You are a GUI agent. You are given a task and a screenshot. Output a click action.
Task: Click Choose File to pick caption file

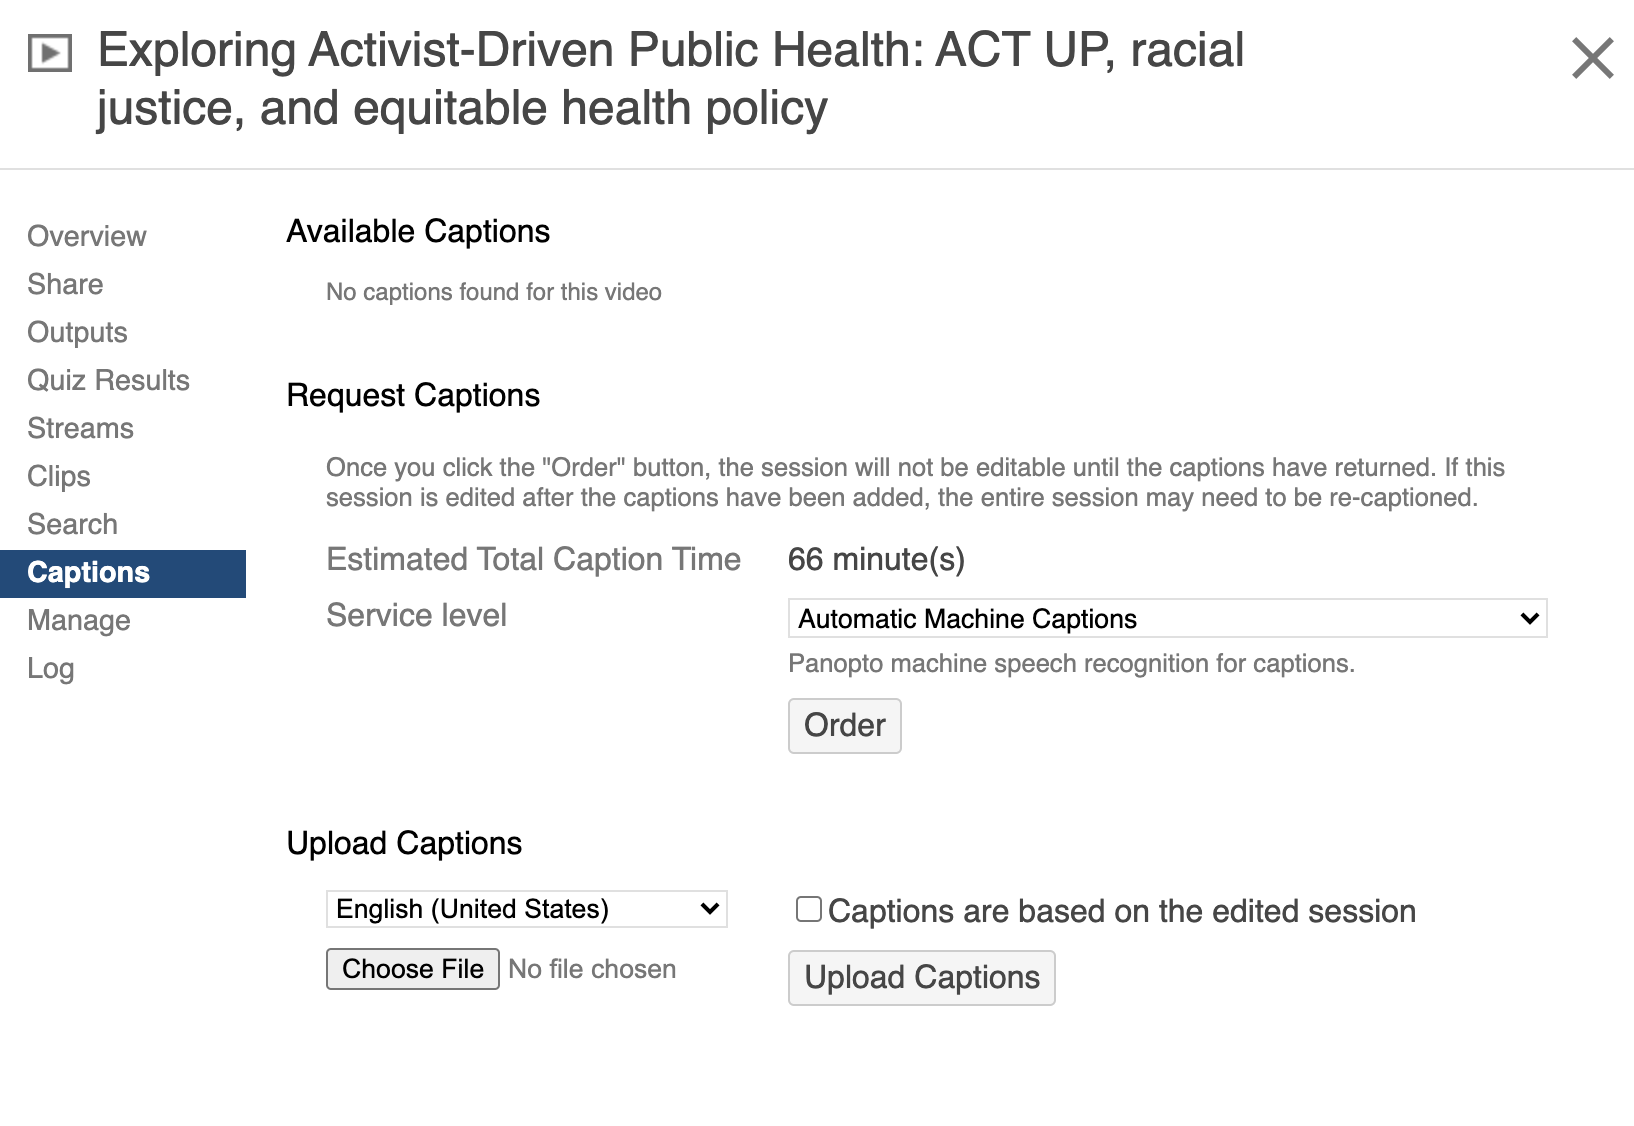(x=412, y=969)
